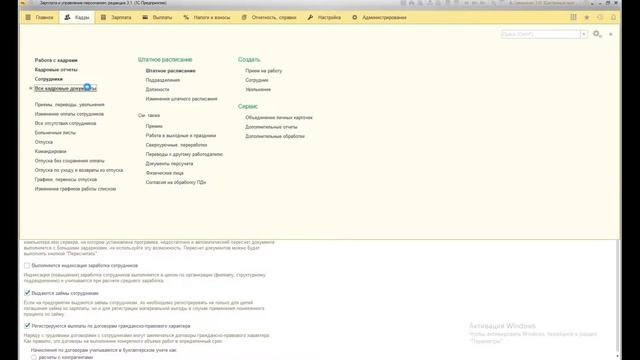
Task: Click the search input field
Action: [x=540, y=34]
